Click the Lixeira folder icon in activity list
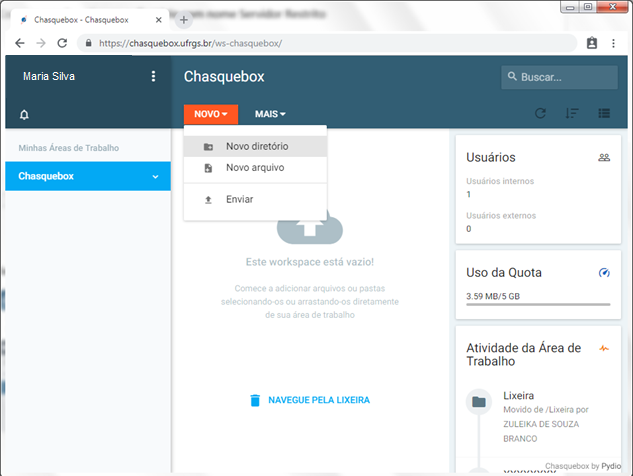This screenshot has width=633, height=476. tap(479, 402)
